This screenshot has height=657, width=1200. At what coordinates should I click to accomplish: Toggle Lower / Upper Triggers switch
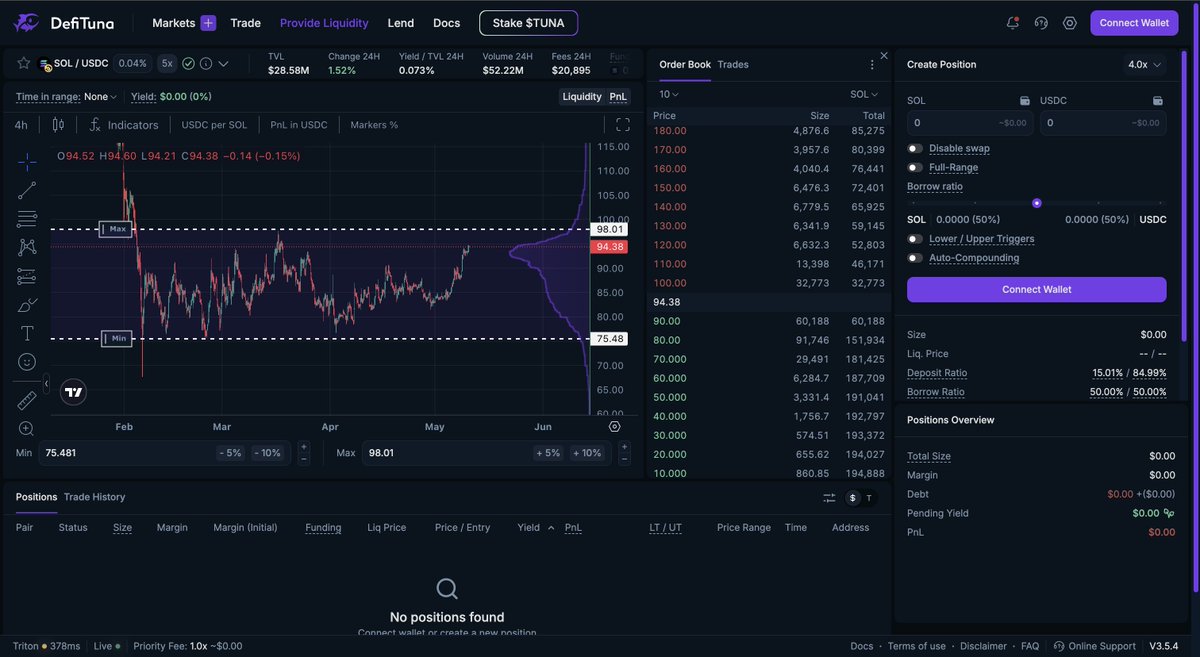click(x=915, y=239)
